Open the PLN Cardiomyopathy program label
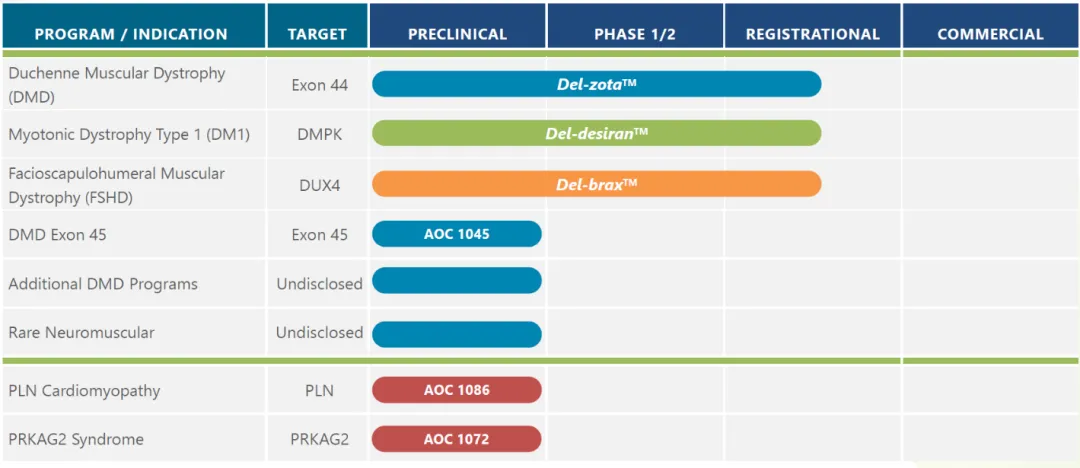 [84, 390]
